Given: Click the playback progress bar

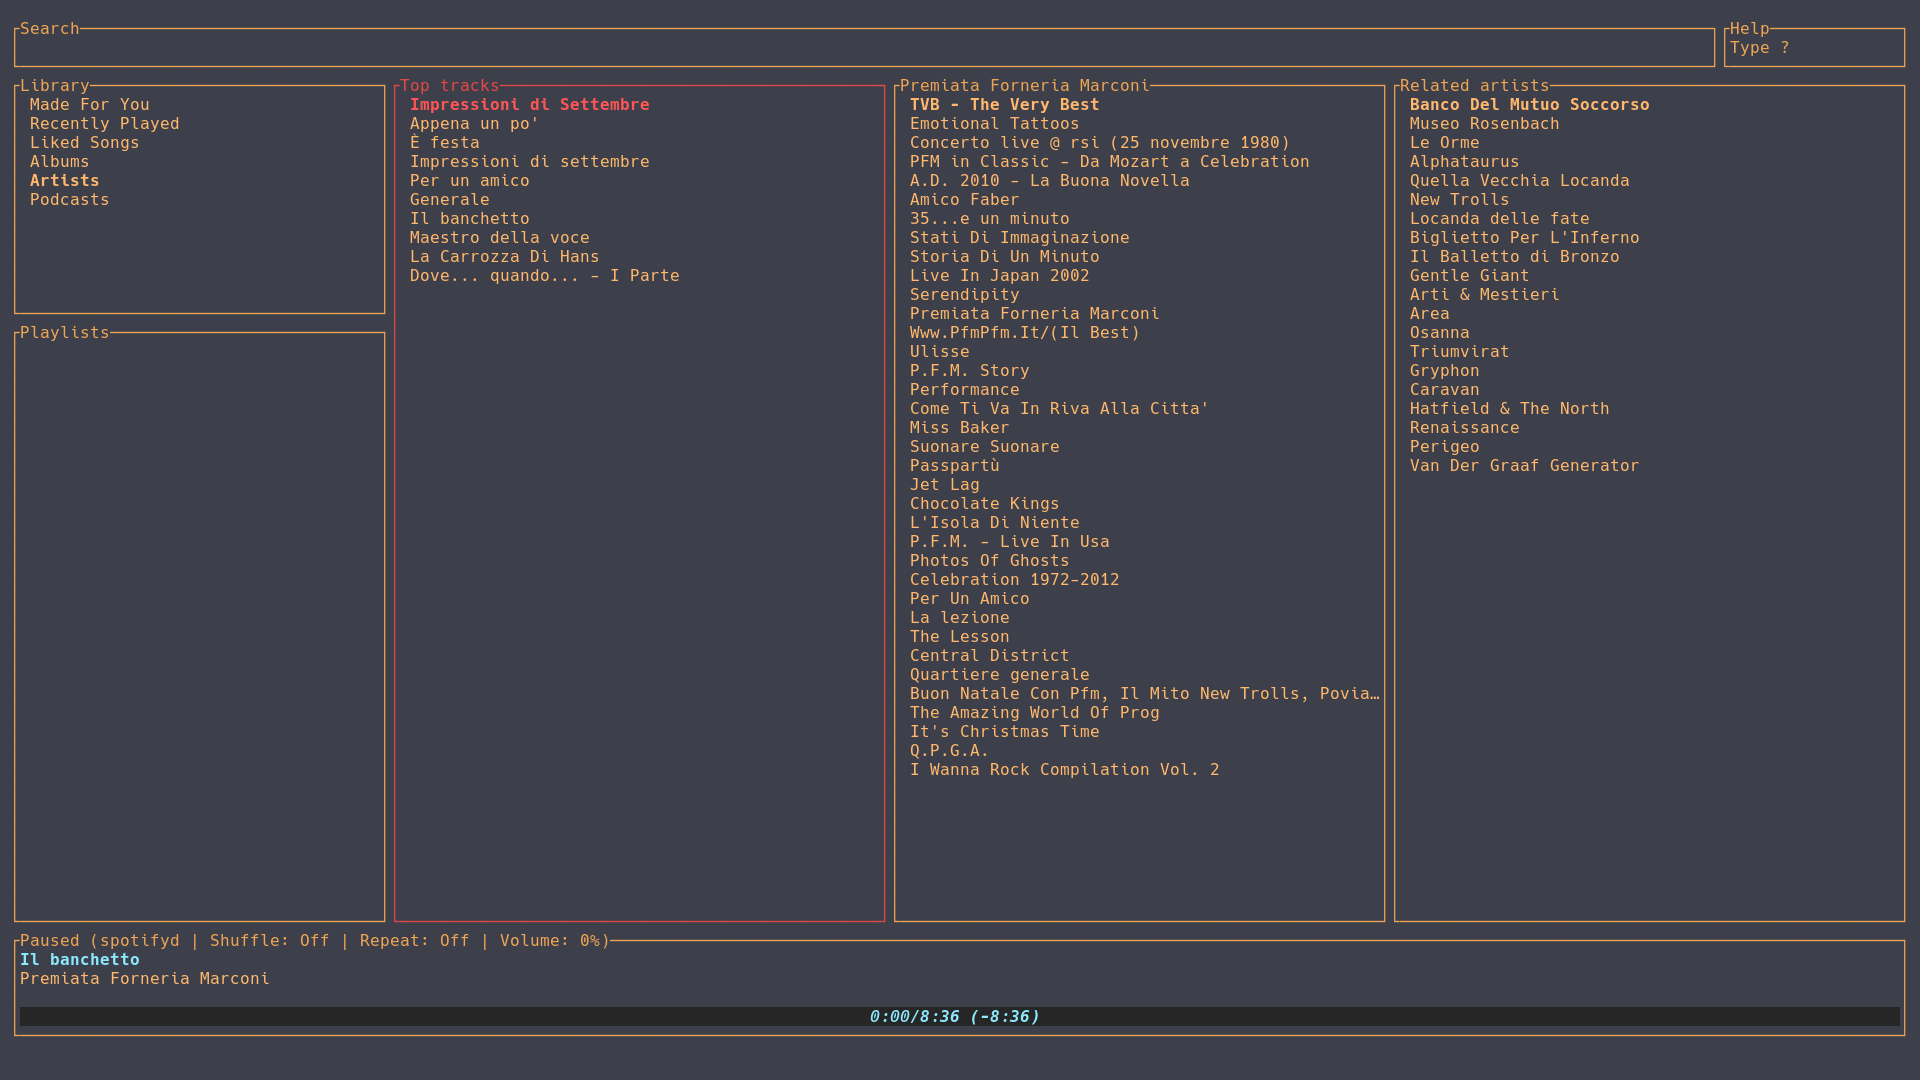Looking at the screenshot, I should [958, 1017].
